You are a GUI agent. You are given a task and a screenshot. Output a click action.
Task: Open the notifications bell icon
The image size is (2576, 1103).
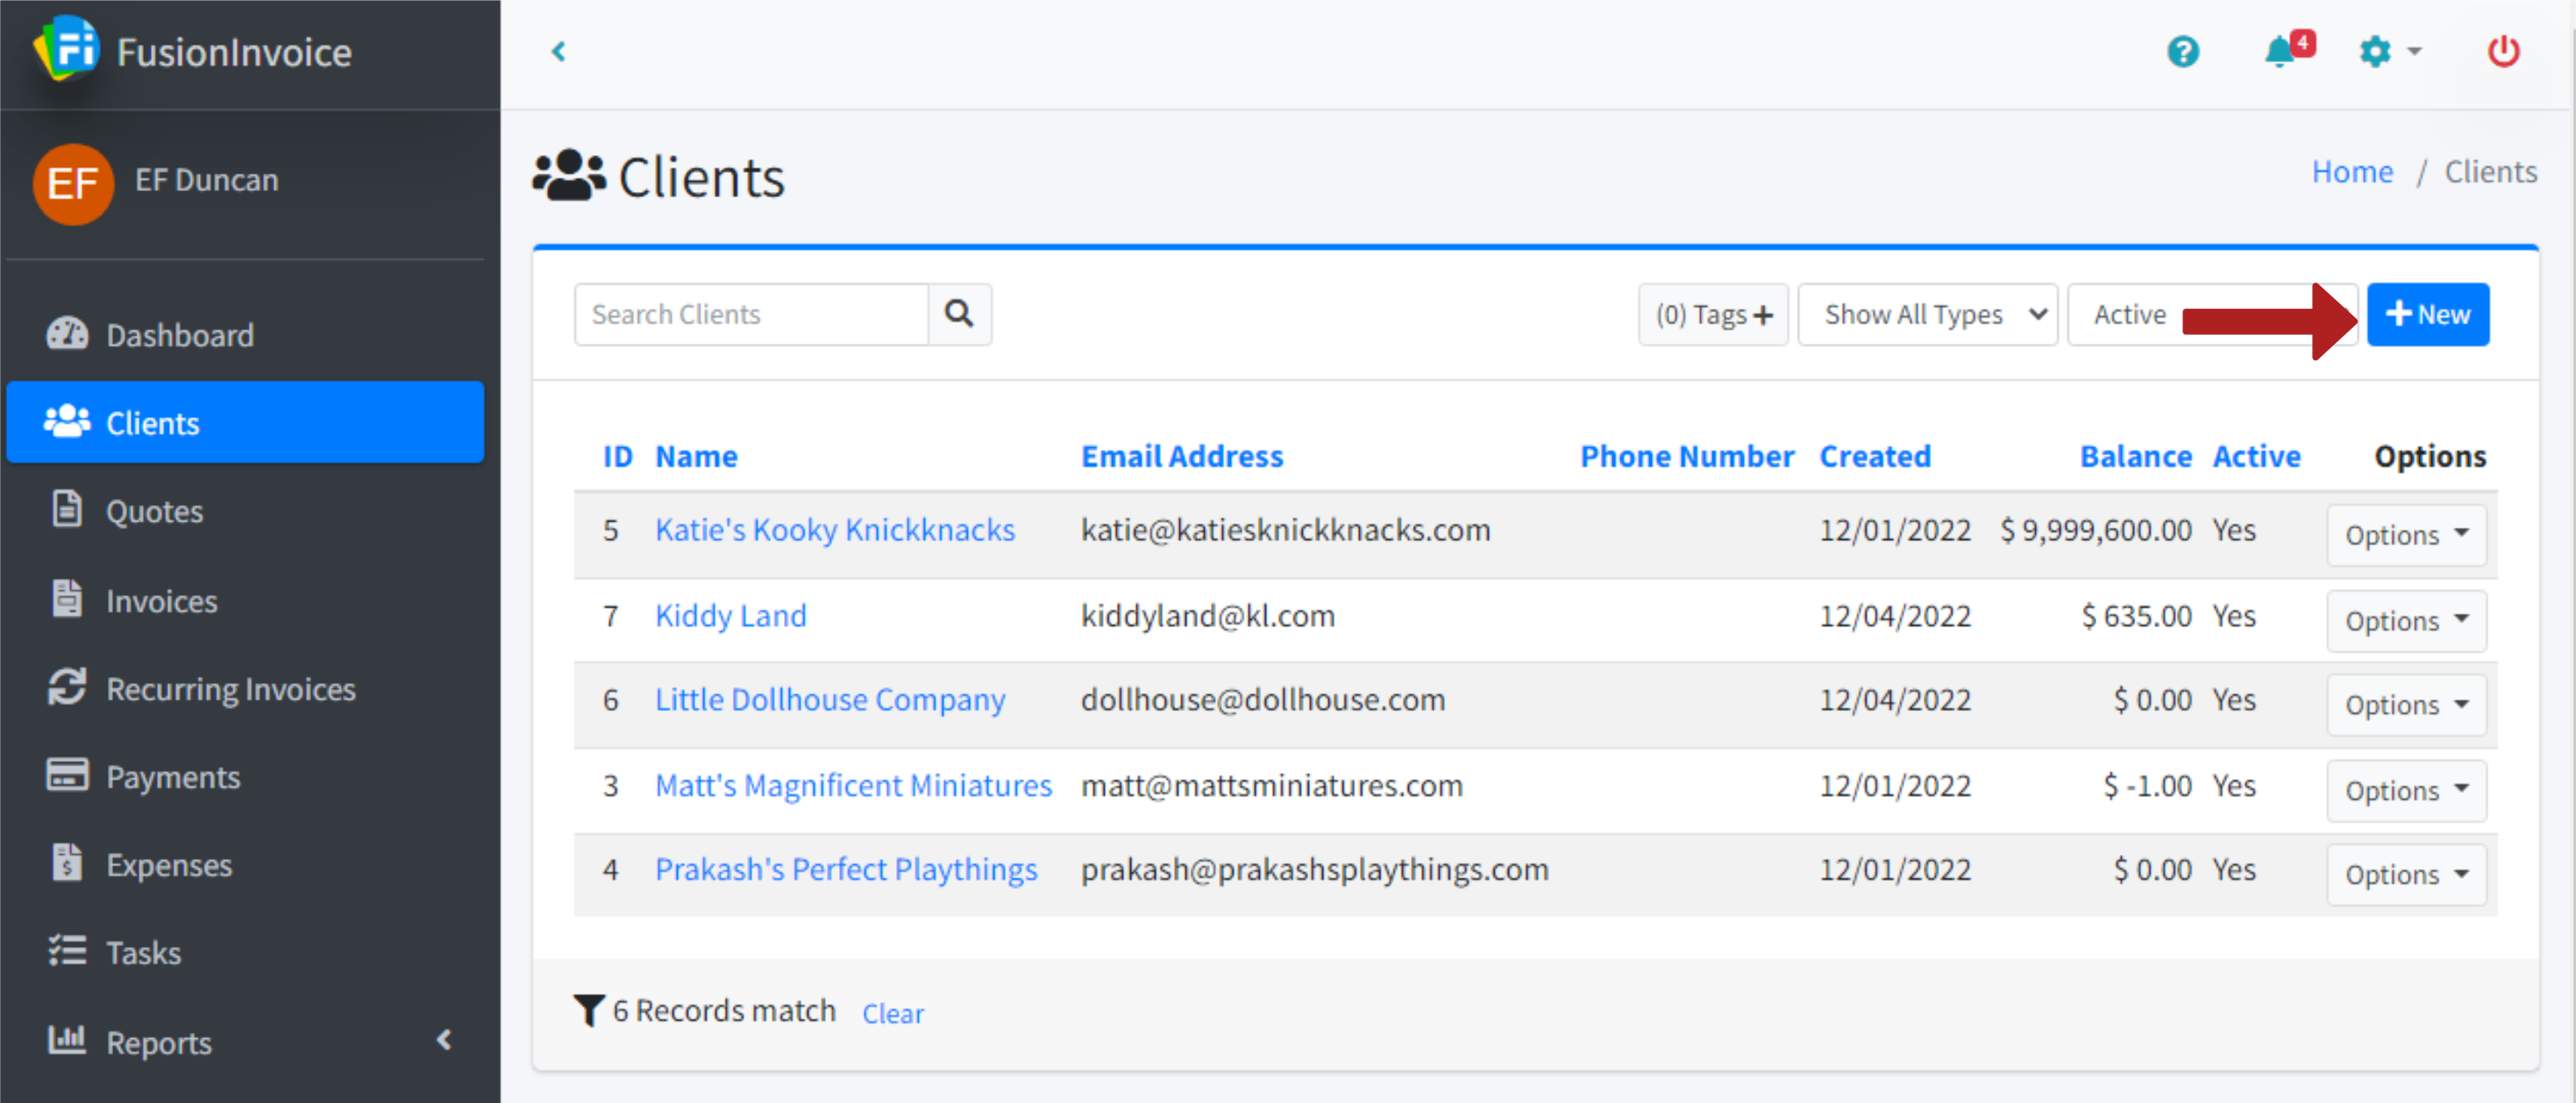coord(2279,51)
